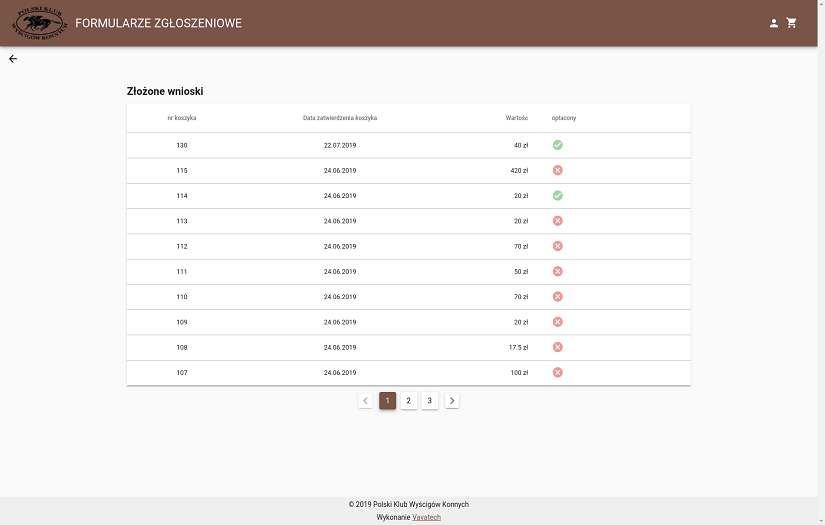Click red unpaid icon for basket 112
This screenshot has height=525, width=825.
(558, 246)
